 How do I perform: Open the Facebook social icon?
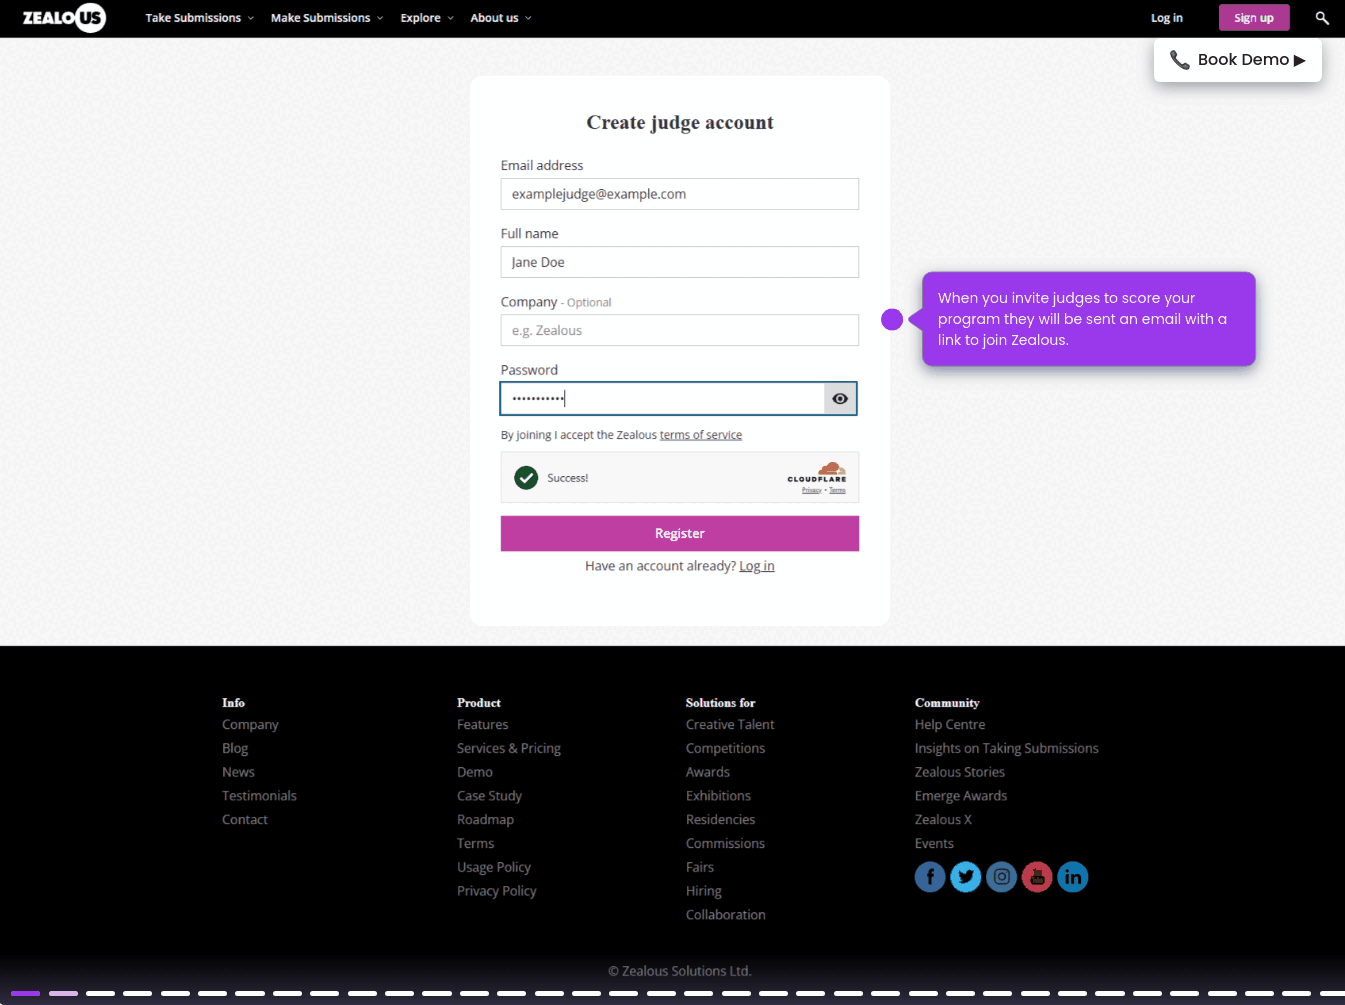click(929, 877)
